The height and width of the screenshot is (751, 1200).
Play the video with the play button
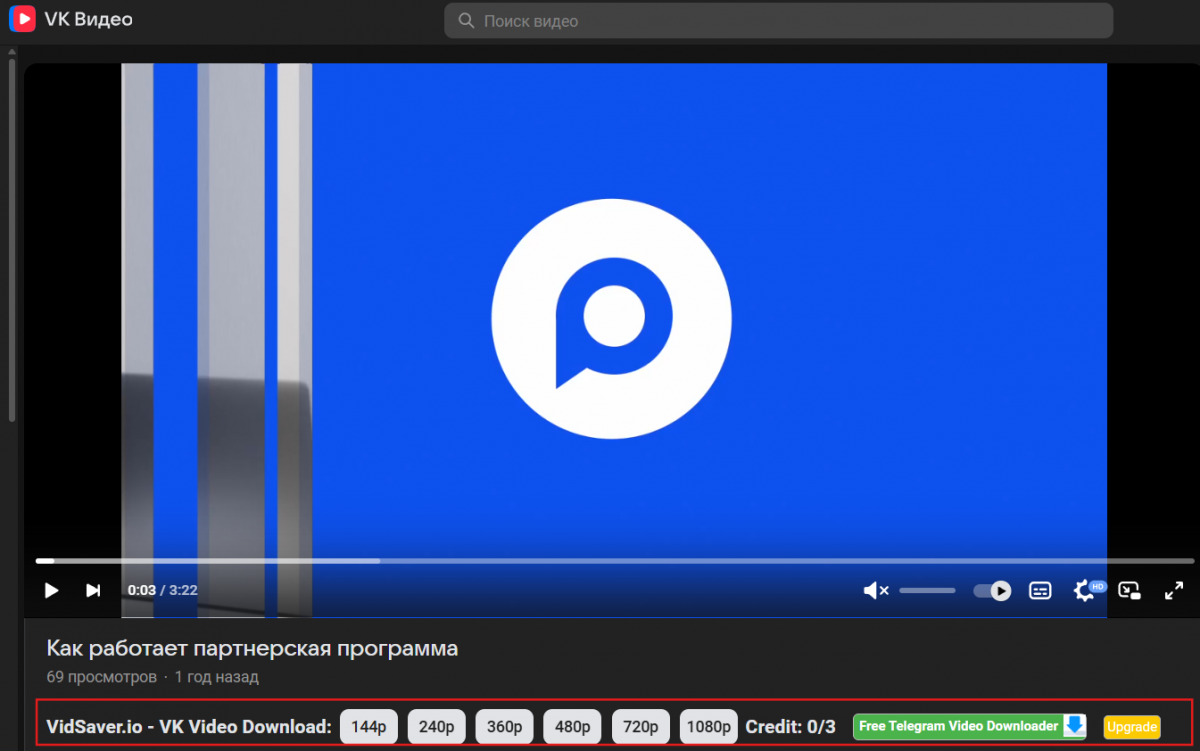(x=51, y=591)
